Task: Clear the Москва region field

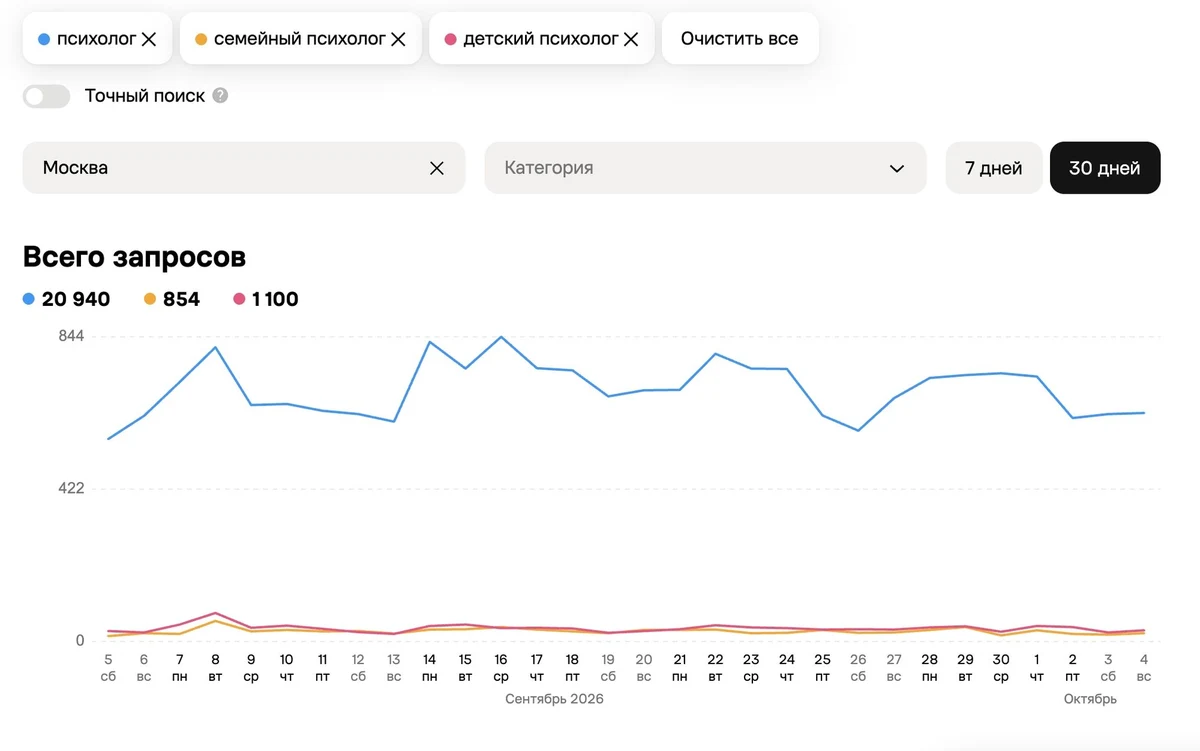Action: (x=437, y=168)
